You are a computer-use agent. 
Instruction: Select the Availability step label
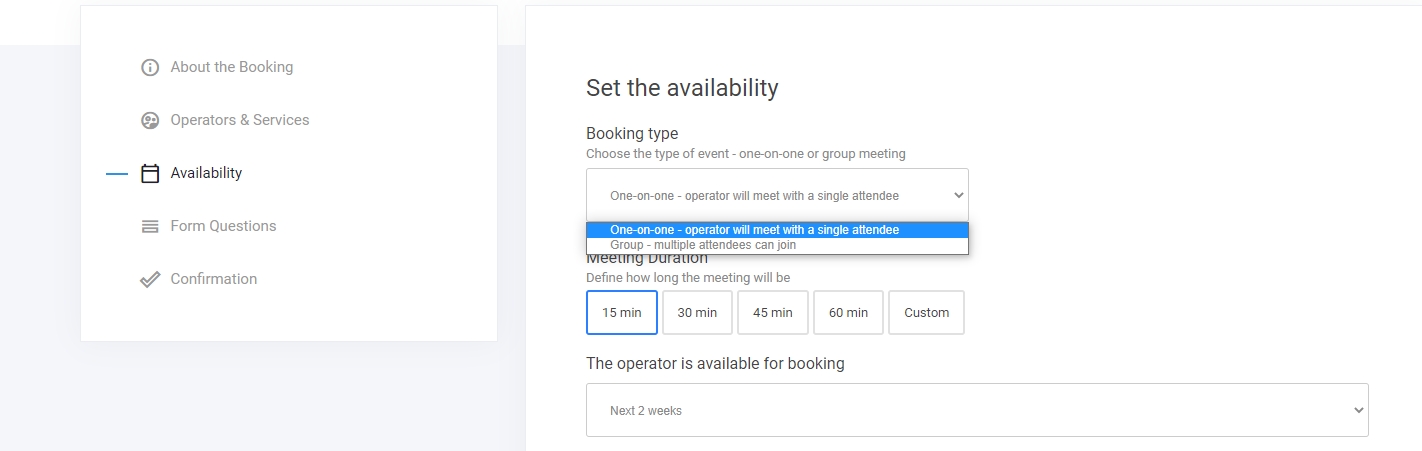click(206, 173)
